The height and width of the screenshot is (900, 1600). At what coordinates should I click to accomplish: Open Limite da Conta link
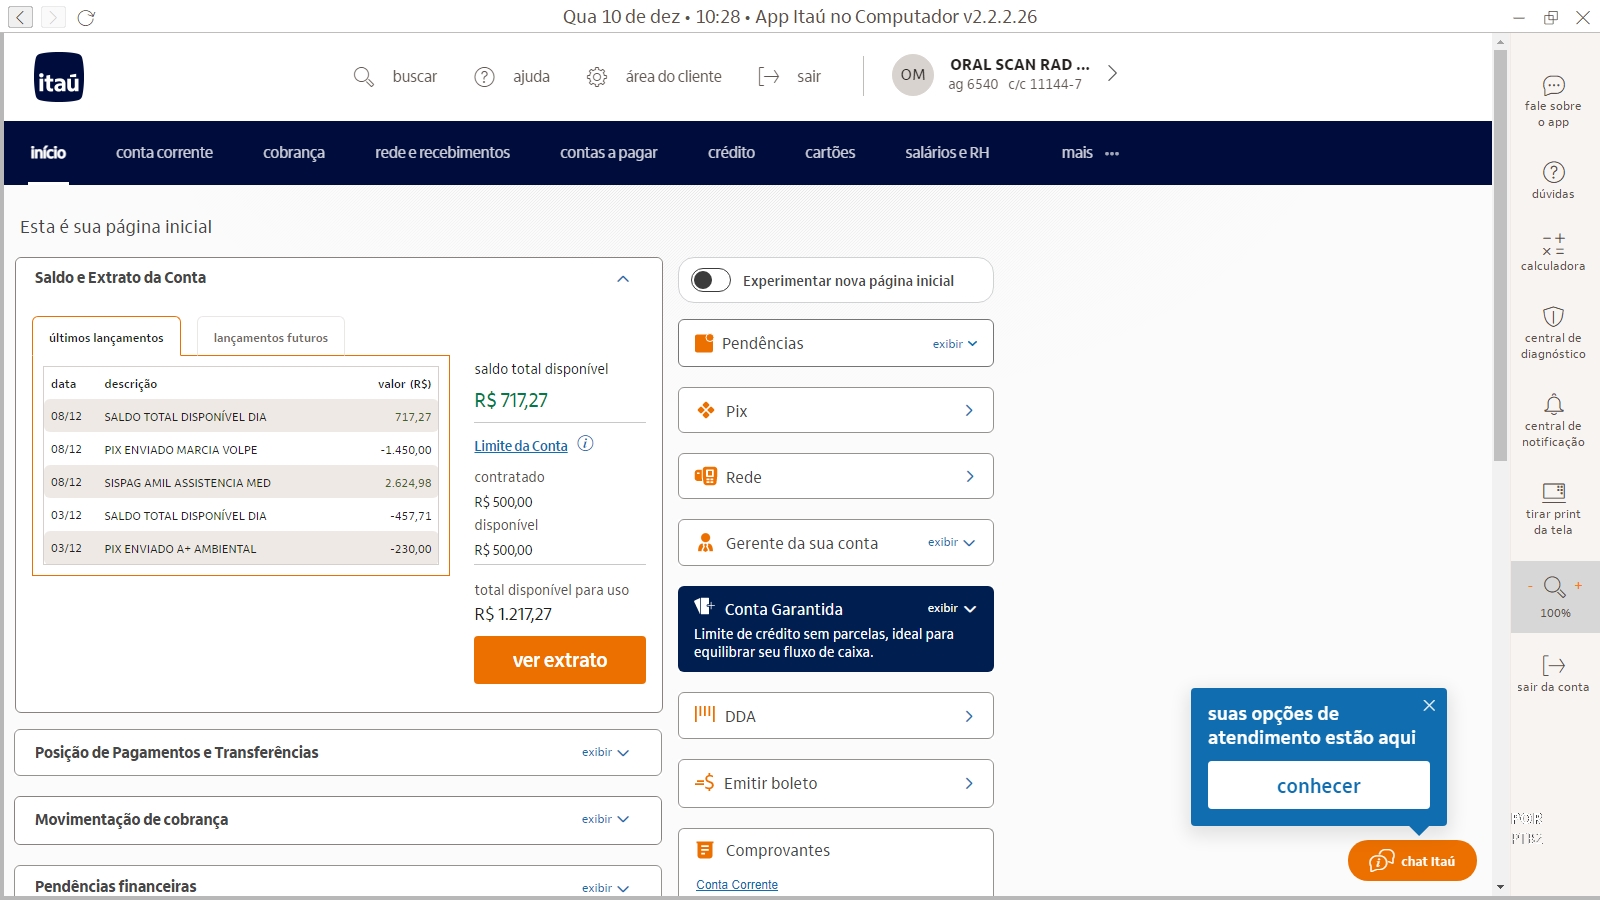click(521, 446)
